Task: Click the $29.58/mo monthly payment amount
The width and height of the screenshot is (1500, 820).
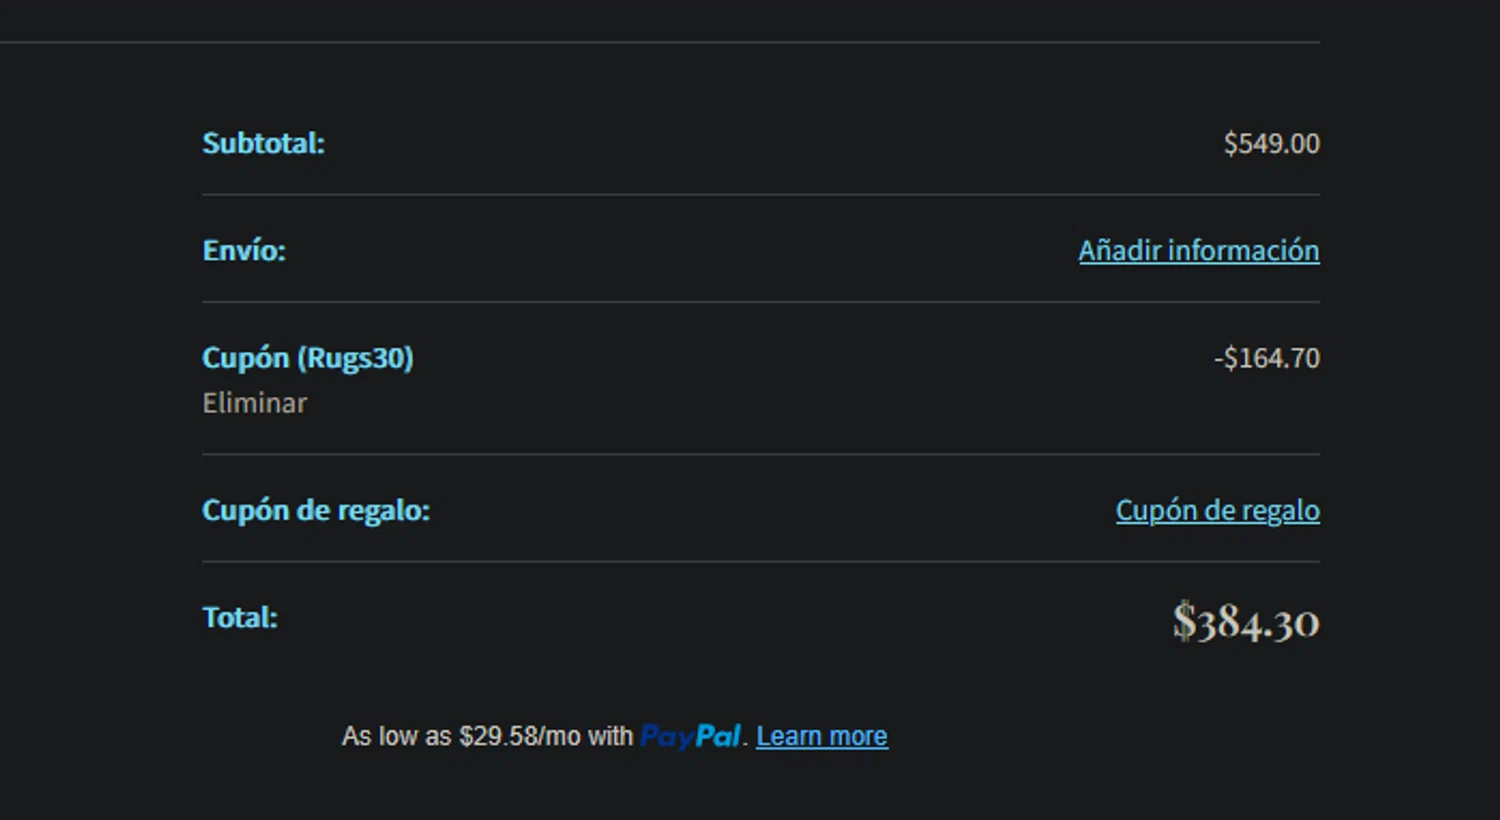Action: coord(519,736)
